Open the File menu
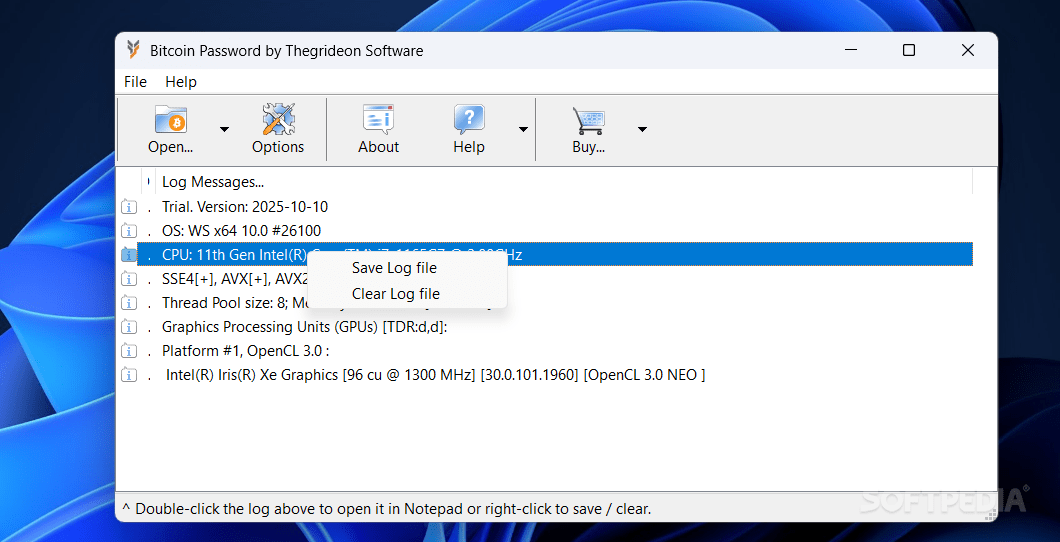This screenshot has height=542, width=1060. coord(135,82)
